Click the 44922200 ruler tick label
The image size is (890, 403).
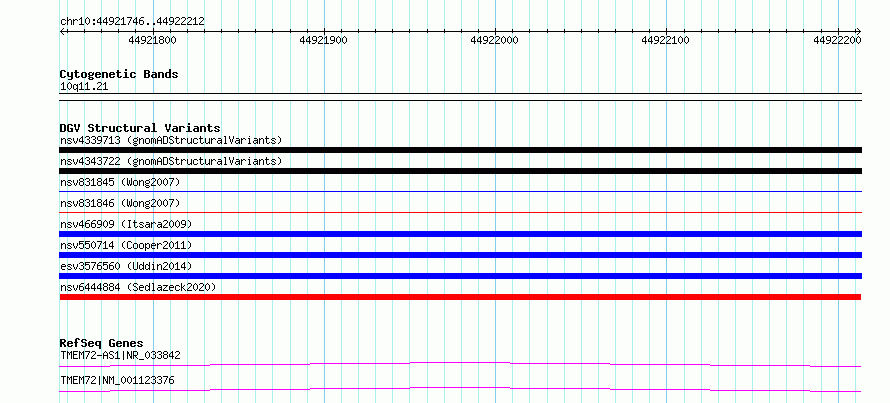click(x=837, y=40)
